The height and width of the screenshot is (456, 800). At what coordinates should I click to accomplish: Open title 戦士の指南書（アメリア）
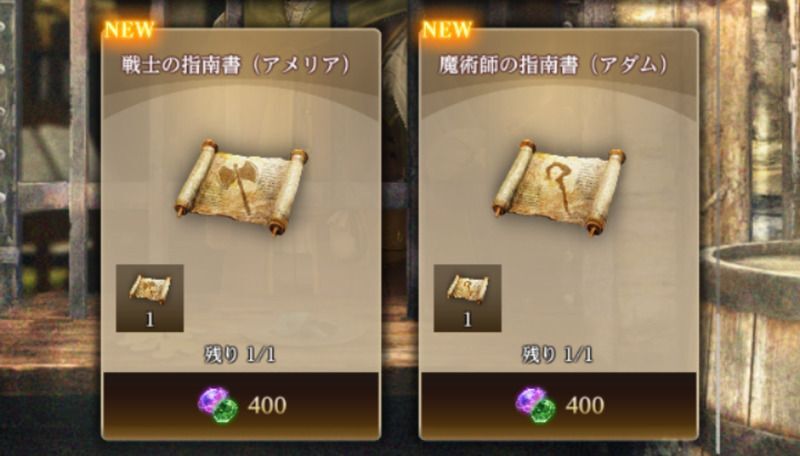[x=236, y=65]
